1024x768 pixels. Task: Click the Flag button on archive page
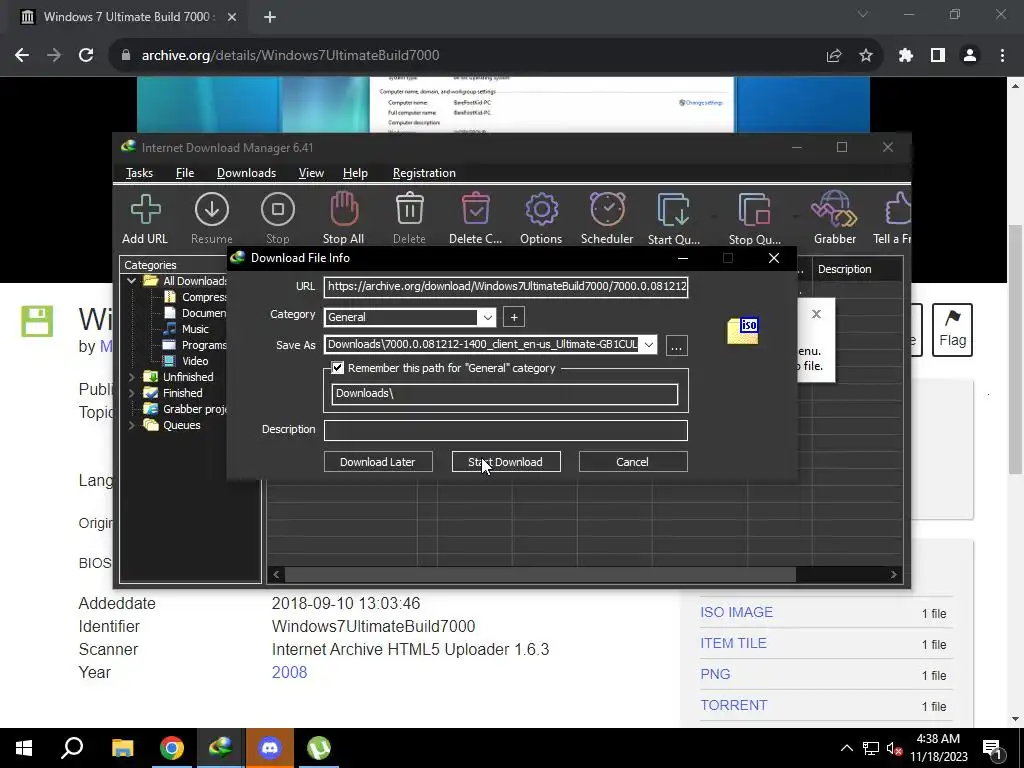coord(952,330)
